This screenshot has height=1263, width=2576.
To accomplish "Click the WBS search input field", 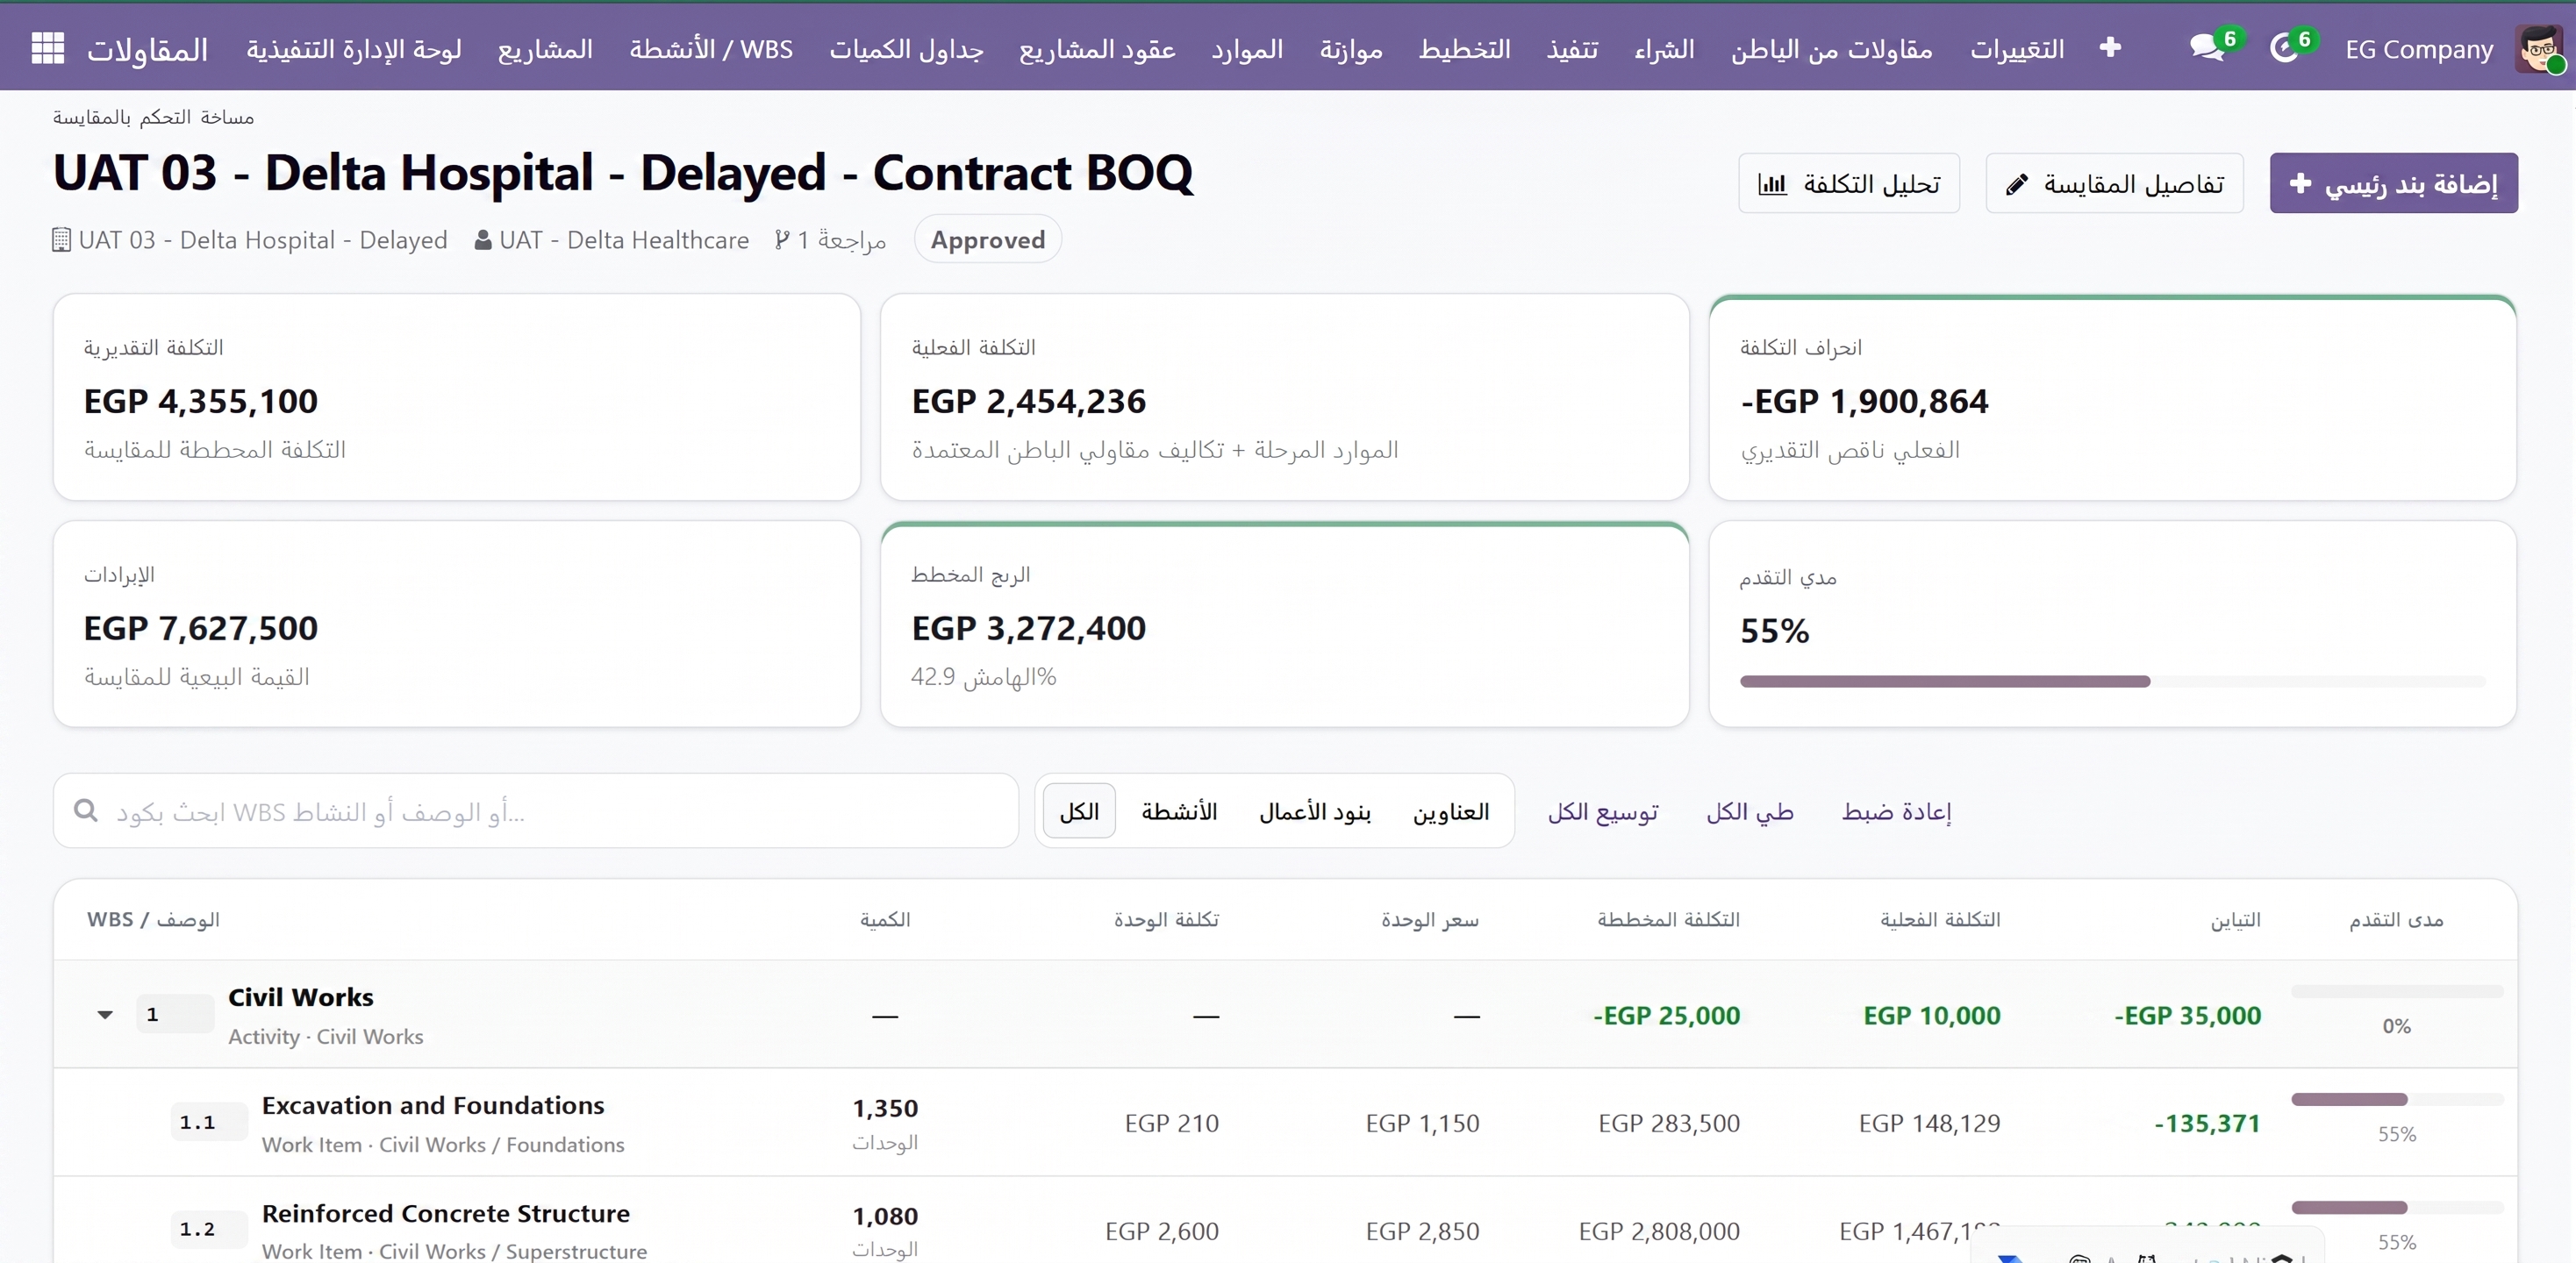I will pos(536,811).
